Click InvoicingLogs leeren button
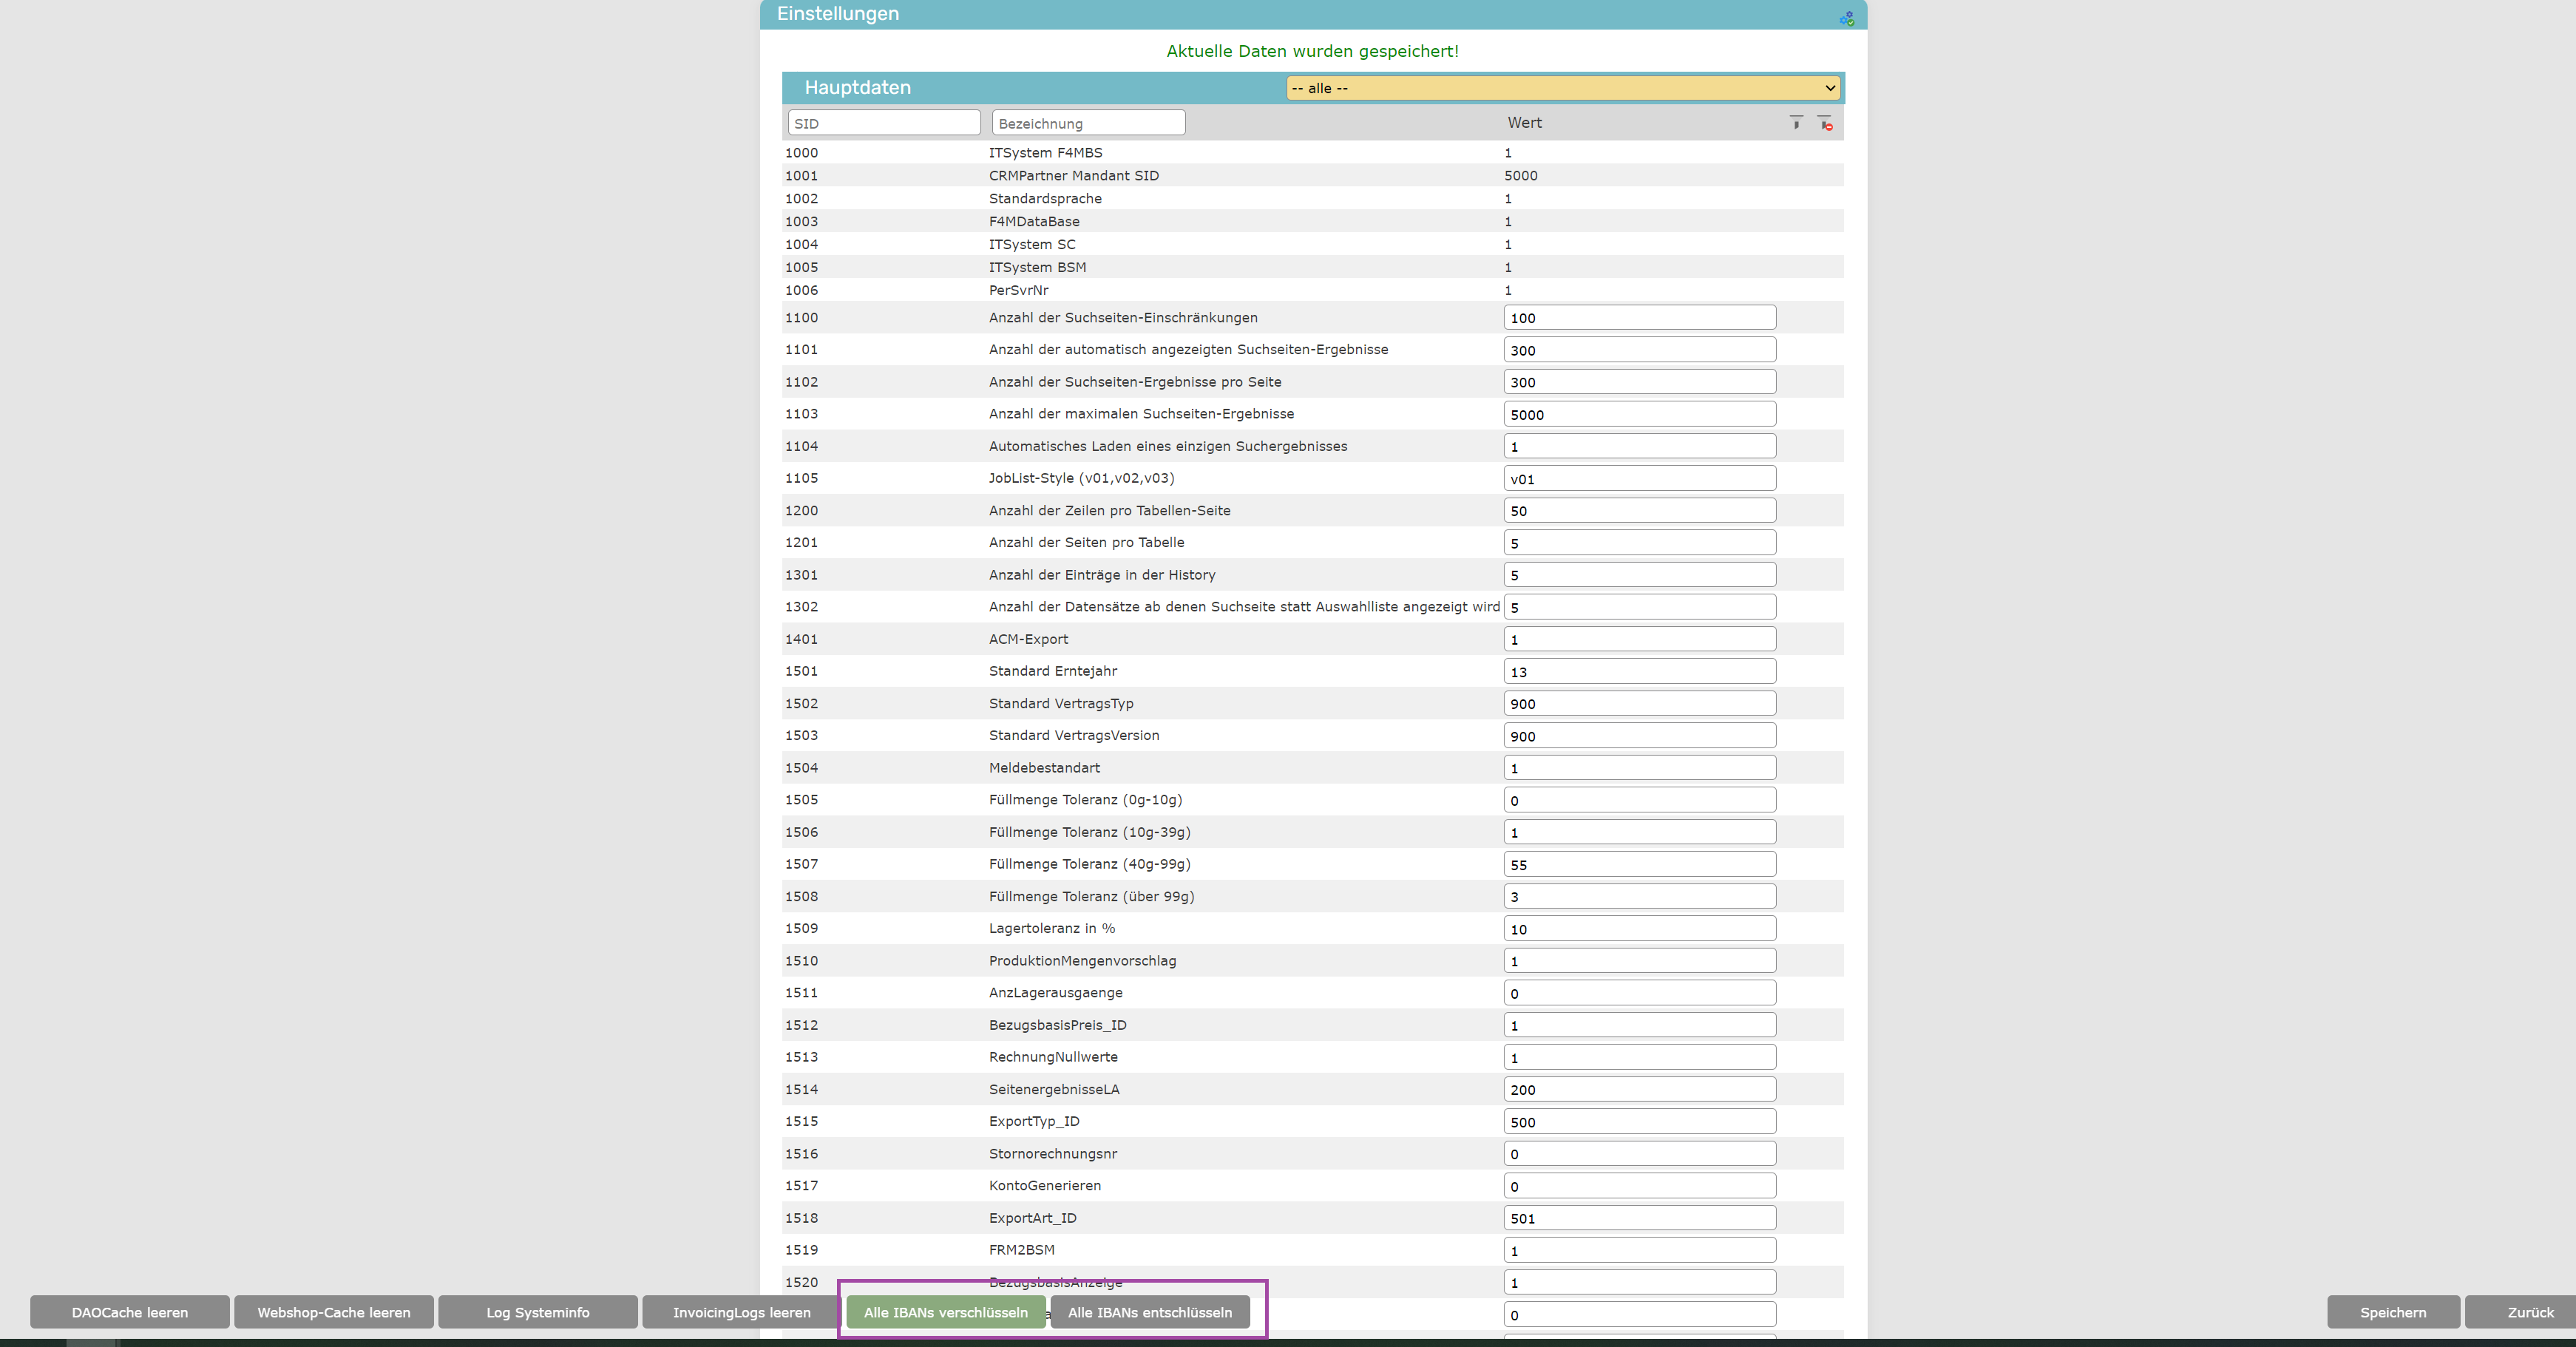Screen dimensions: 2576x1347 tap(741, 1312)
